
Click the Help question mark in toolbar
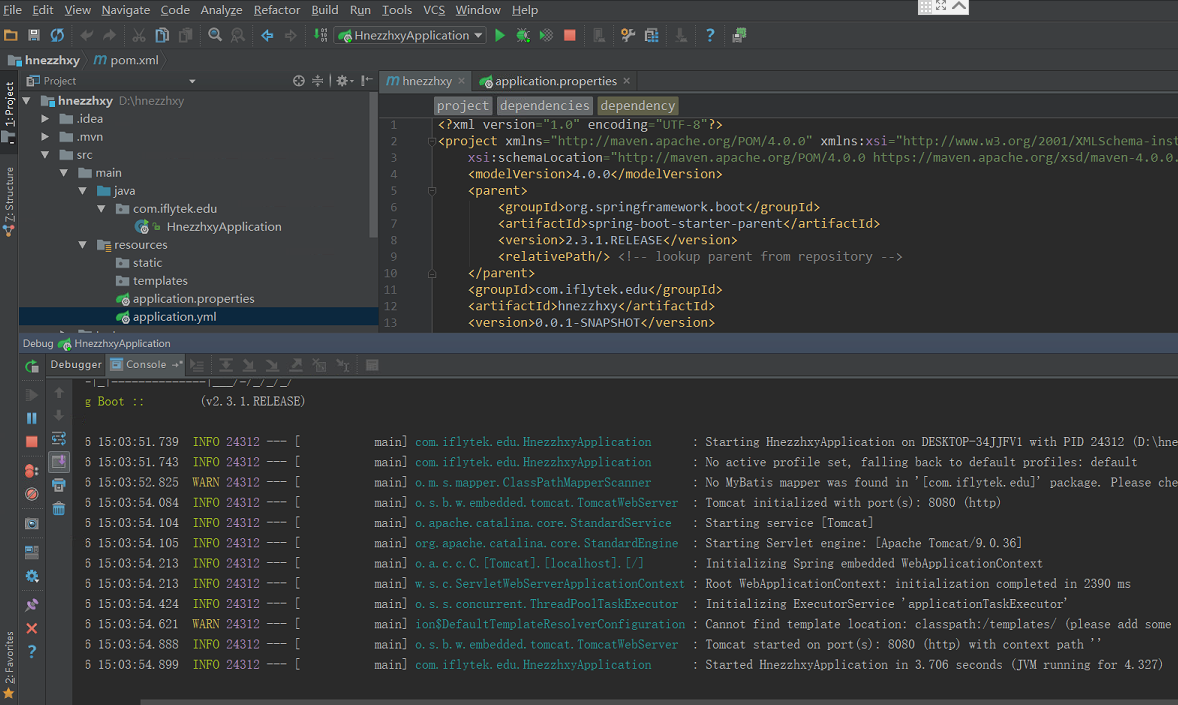(710, 35)
